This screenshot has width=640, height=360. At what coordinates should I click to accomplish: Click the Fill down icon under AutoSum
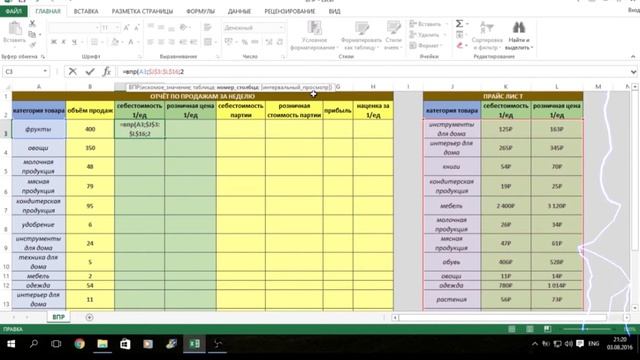coord(459,35)
